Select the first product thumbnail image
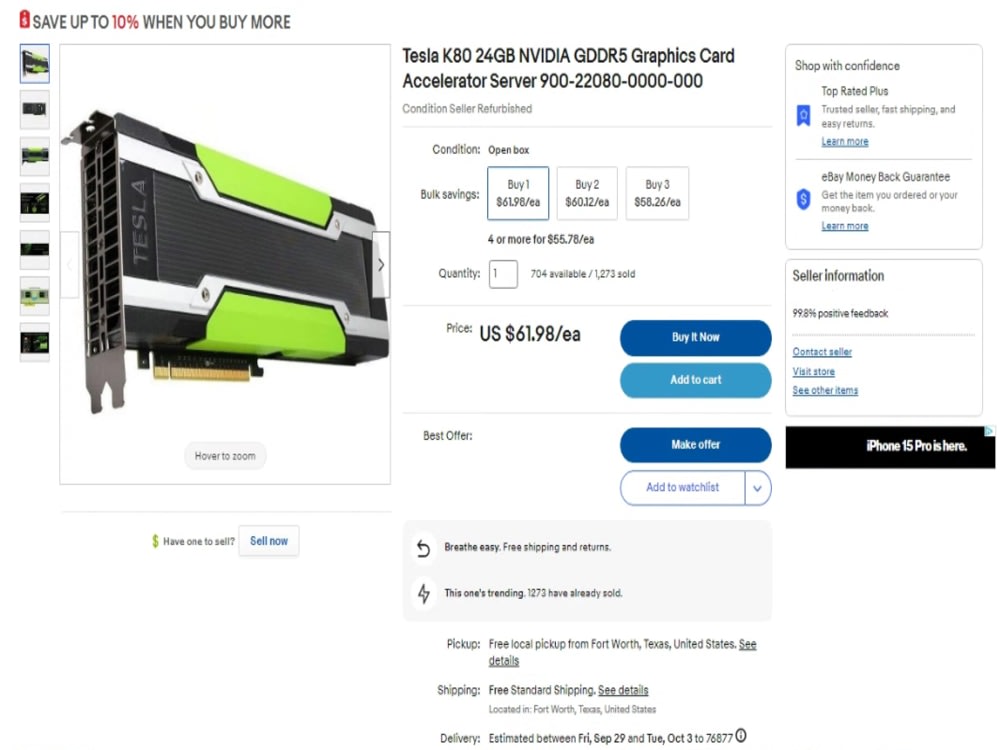Image resolution: width=1000 pixels, height=750 pixels. pyautogui.click(x=34, y=64)
